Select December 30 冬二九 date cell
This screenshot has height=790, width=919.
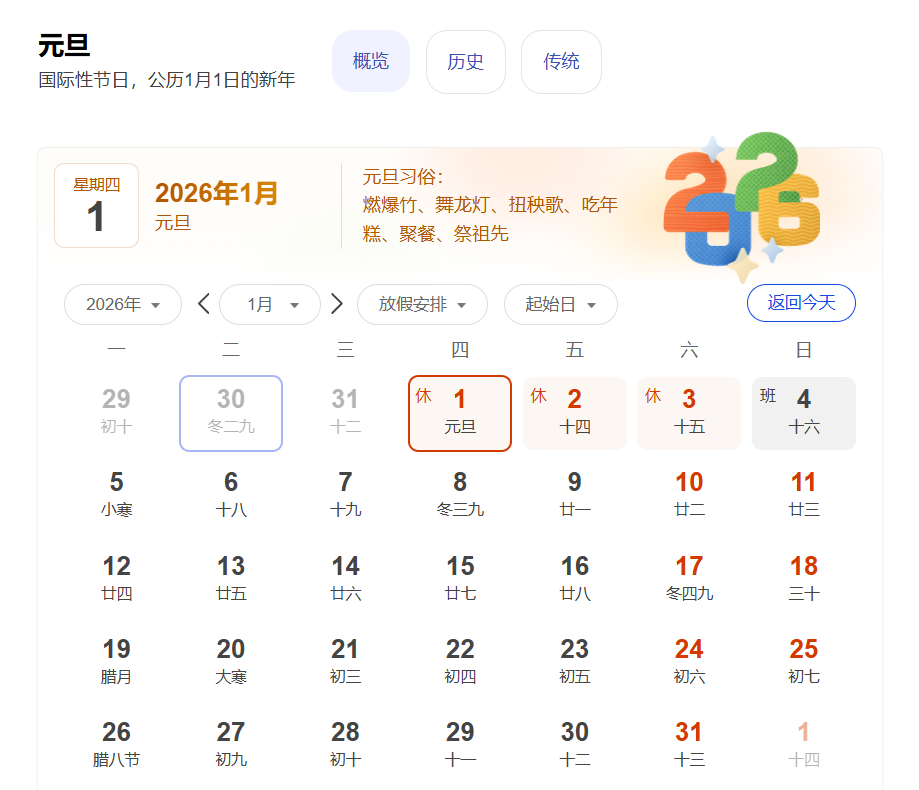click(x=231, y=413)
